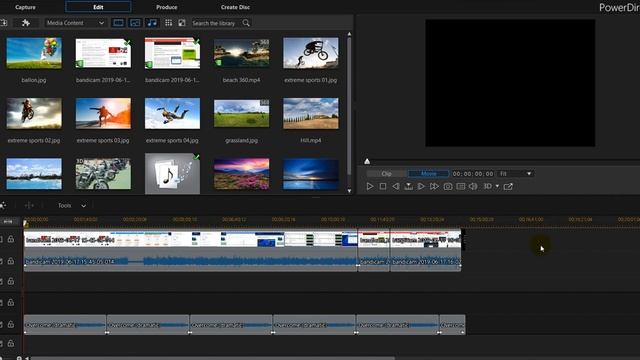This screenshot has height=360, width=640.
Task: Select the first bandicam video clip on timeline
Action: (x=191, y=239)
